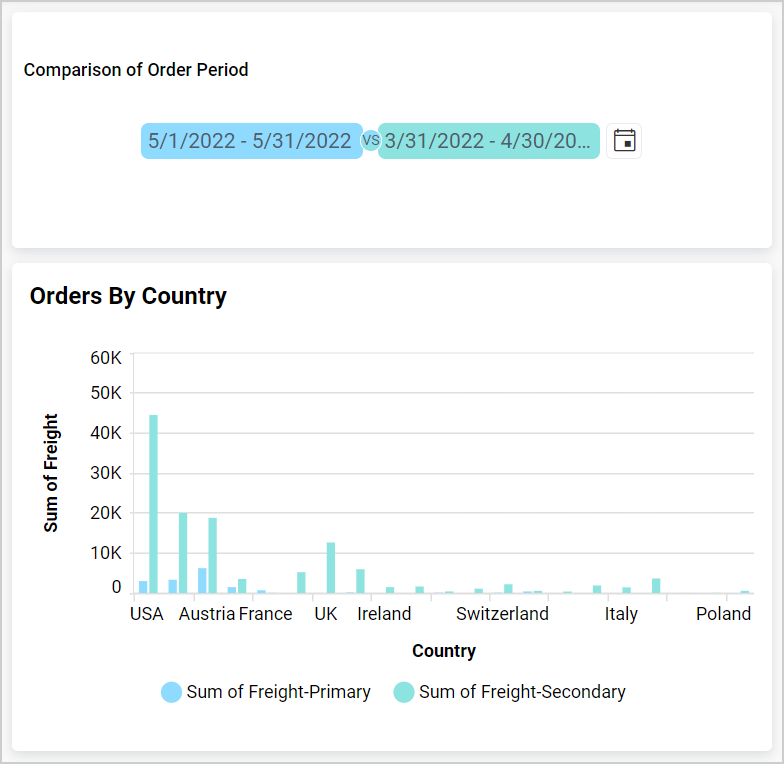This screenshot has width=784, height=764.
Task: Click the 'Country' x-axis title
Action: (x=444, y=651)
